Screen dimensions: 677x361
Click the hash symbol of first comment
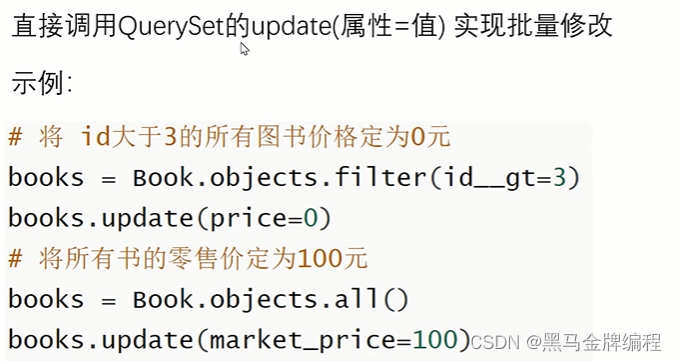coord(15,137)
